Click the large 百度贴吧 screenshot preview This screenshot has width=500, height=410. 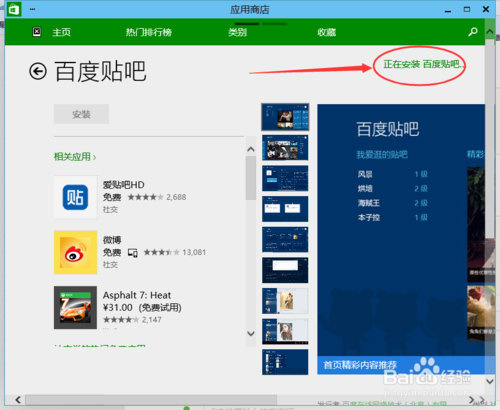point(401,239)
